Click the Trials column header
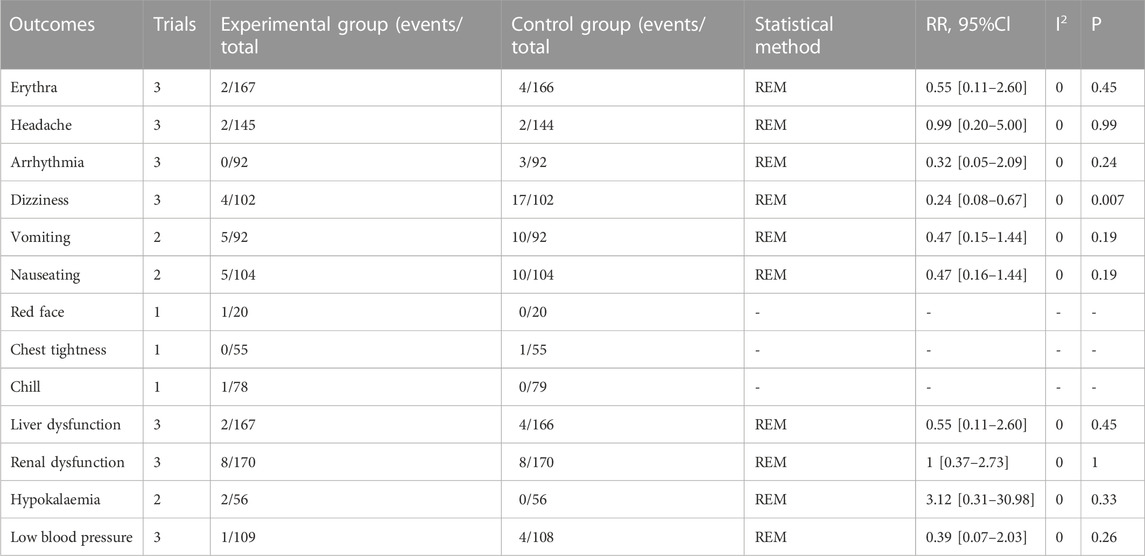 tap(175, 24)
